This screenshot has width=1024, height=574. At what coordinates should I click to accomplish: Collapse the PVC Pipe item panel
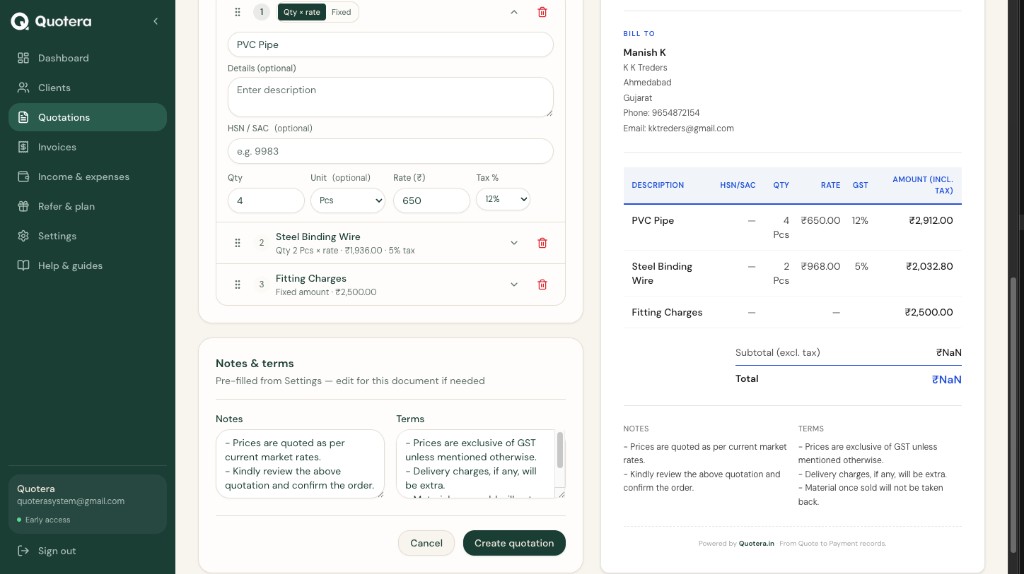point(514,12)
